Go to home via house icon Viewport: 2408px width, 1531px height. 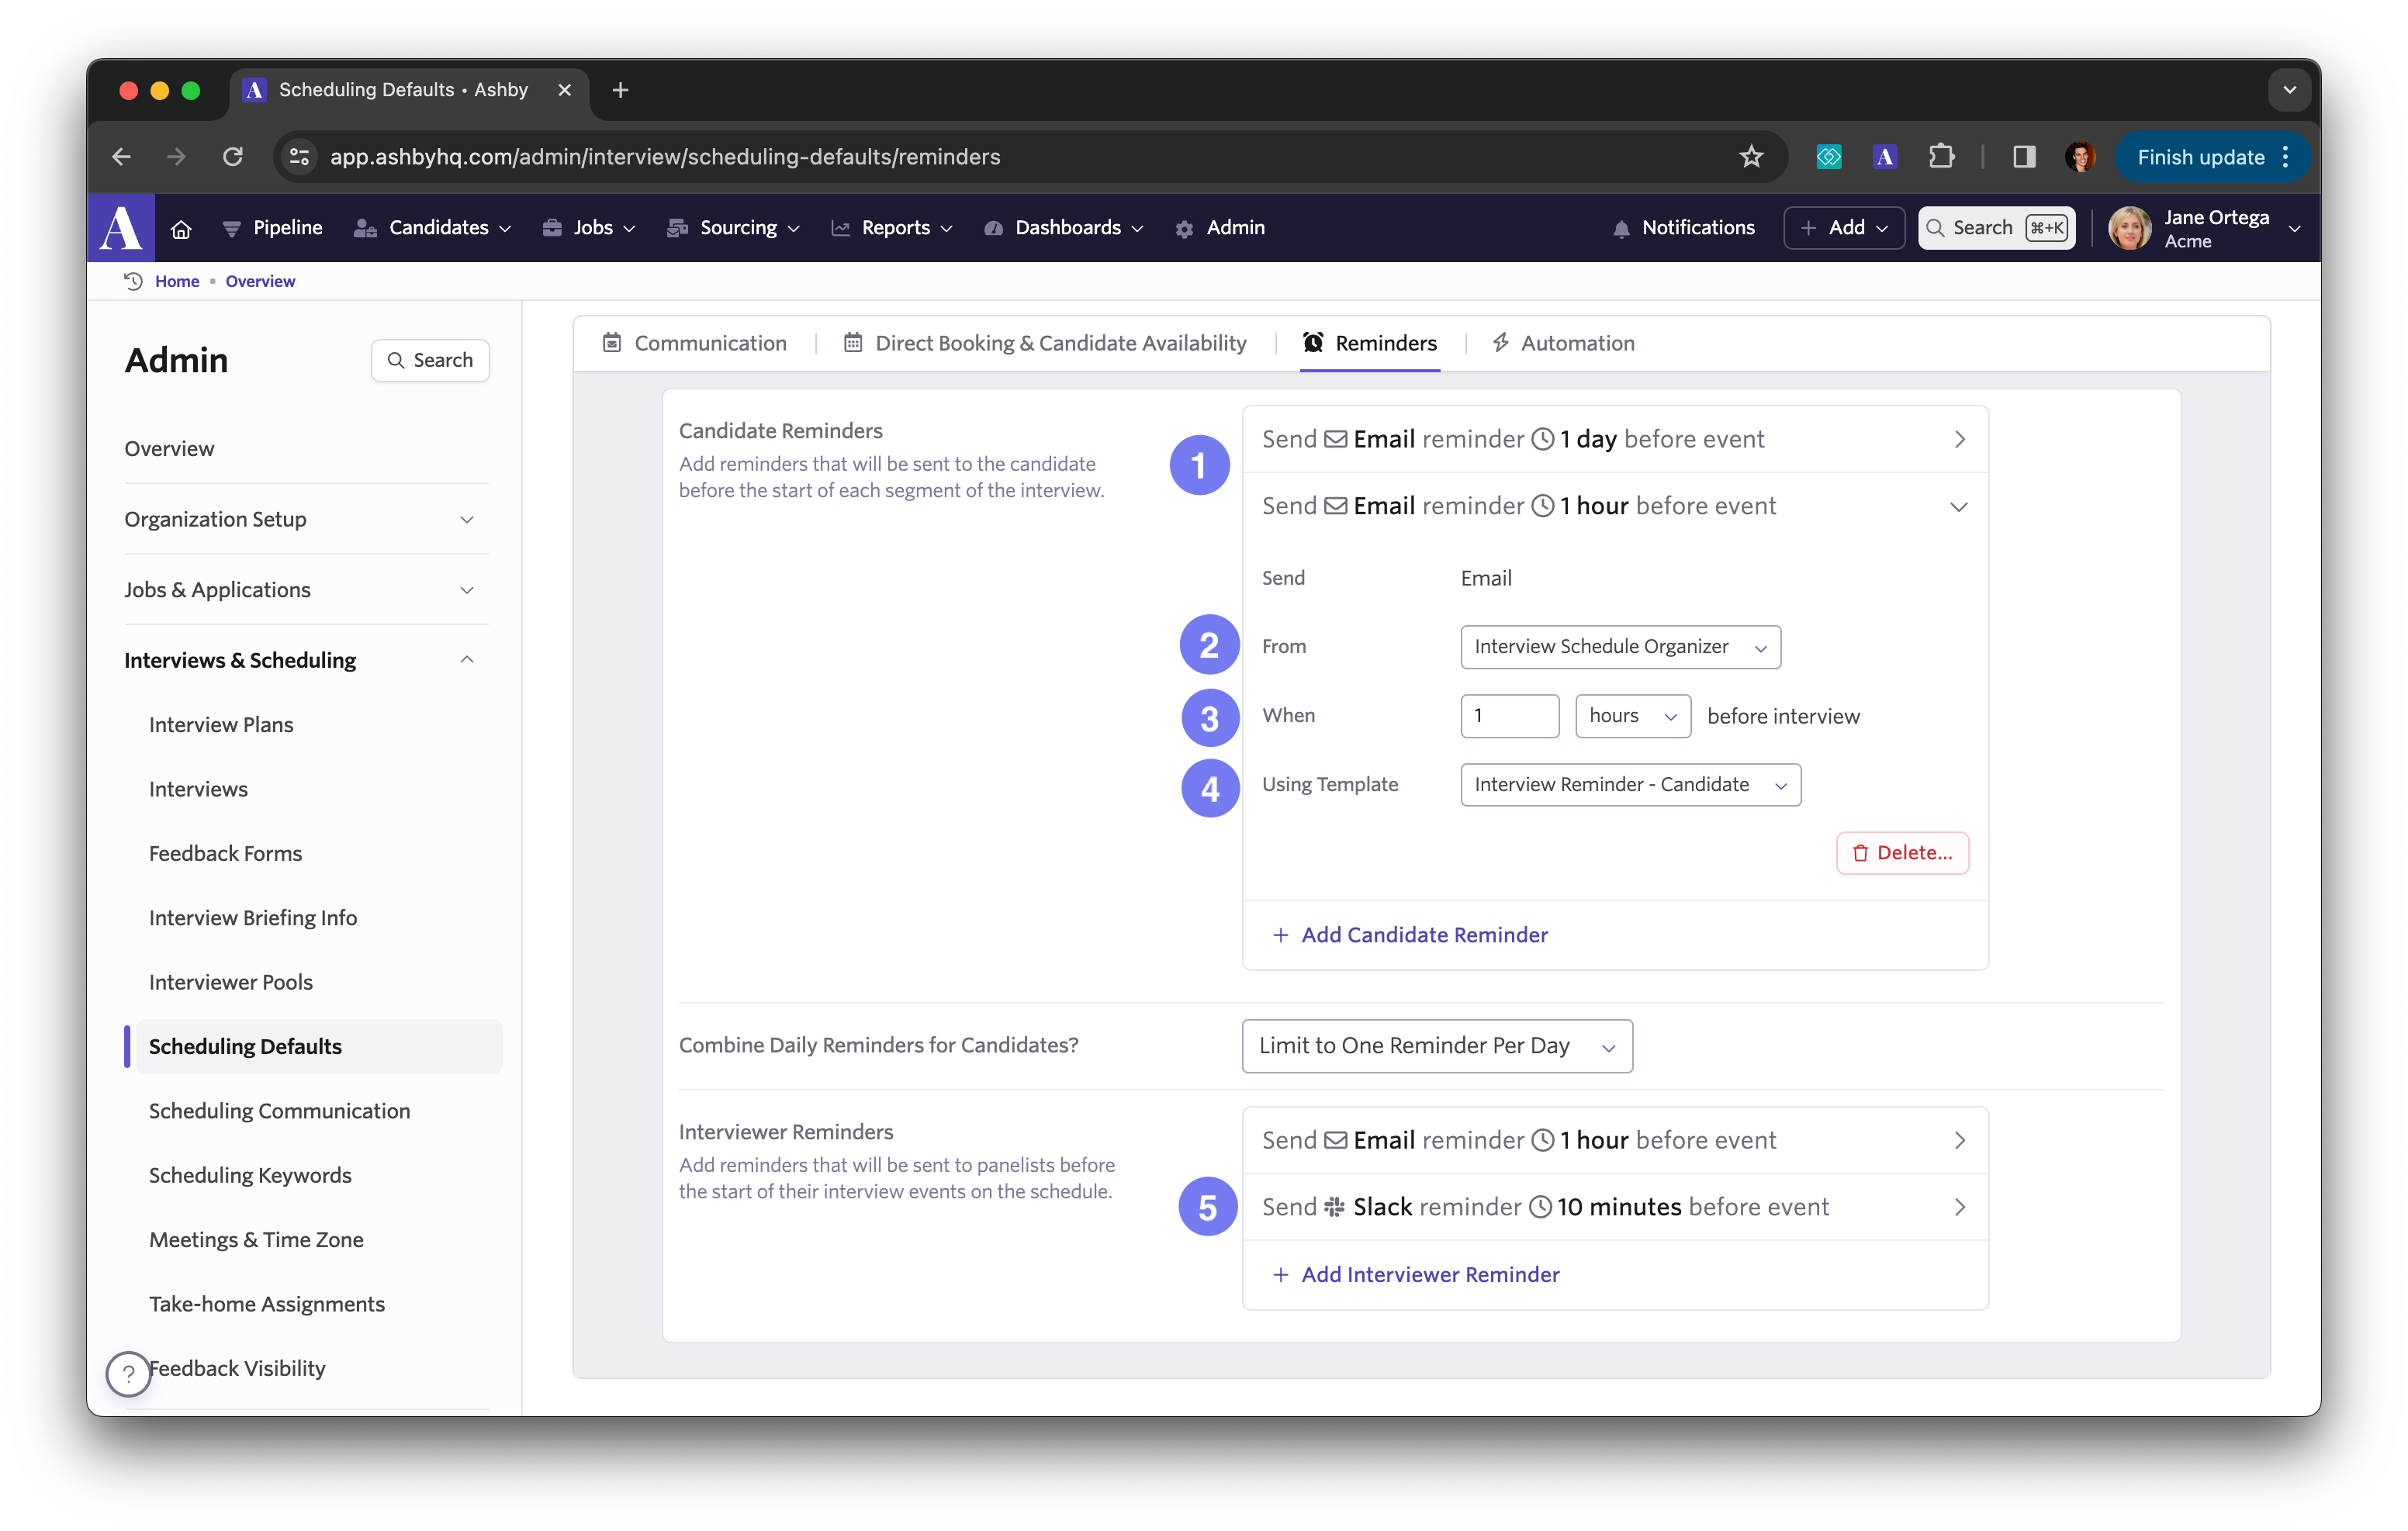[181, 229]
